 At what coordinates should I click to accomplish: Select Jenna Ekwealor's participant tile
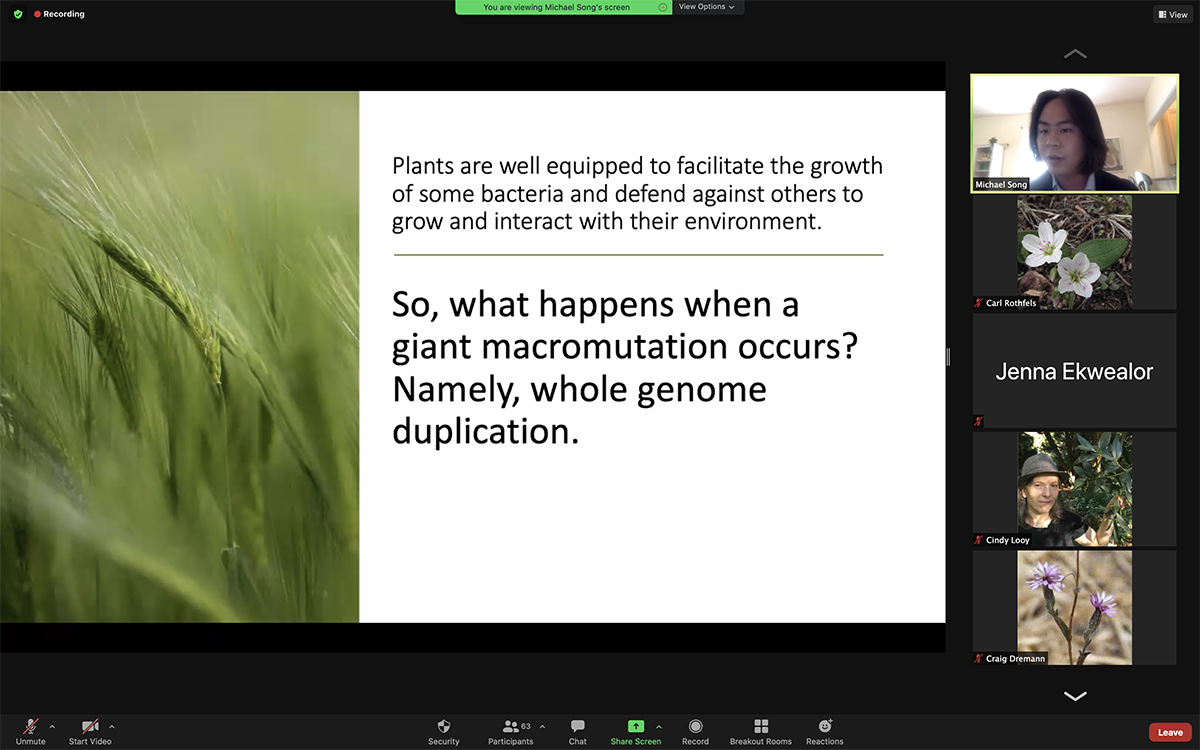point(1075,371)
